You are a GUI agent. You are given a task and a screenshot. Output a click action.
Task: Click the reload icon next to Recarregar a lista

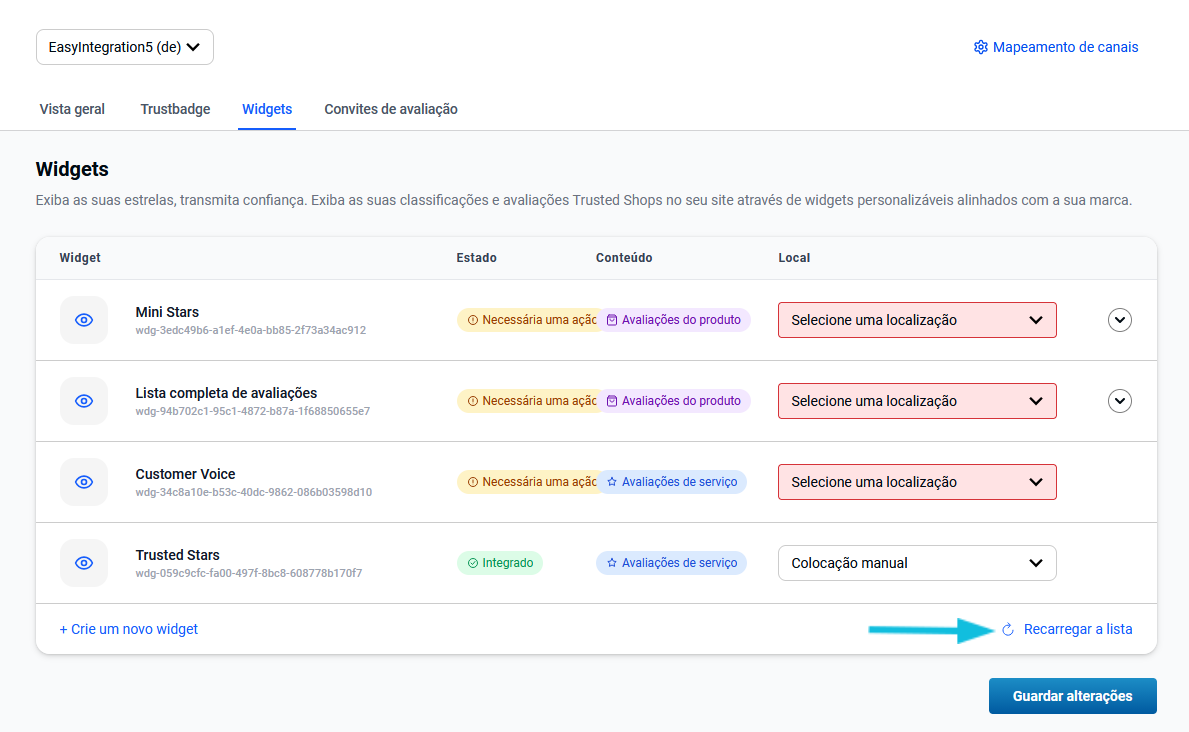pyautogui.click(x=1008, y=629)
